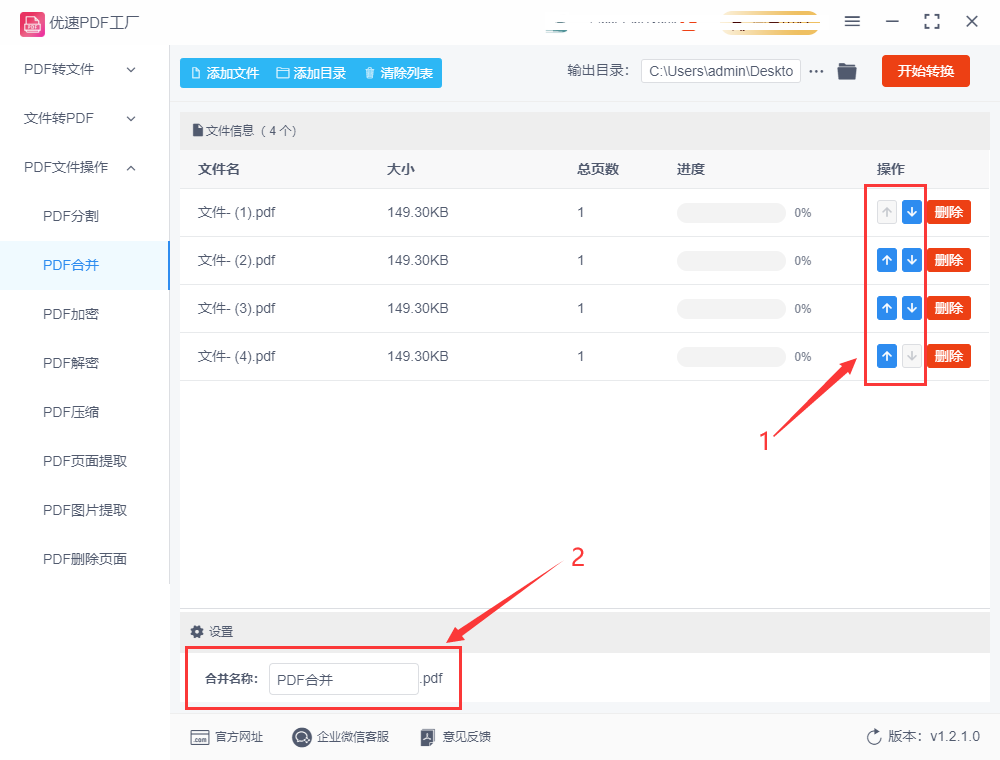Open the PDF解密 menu item

pyautogui.click(x=71, y=363)
